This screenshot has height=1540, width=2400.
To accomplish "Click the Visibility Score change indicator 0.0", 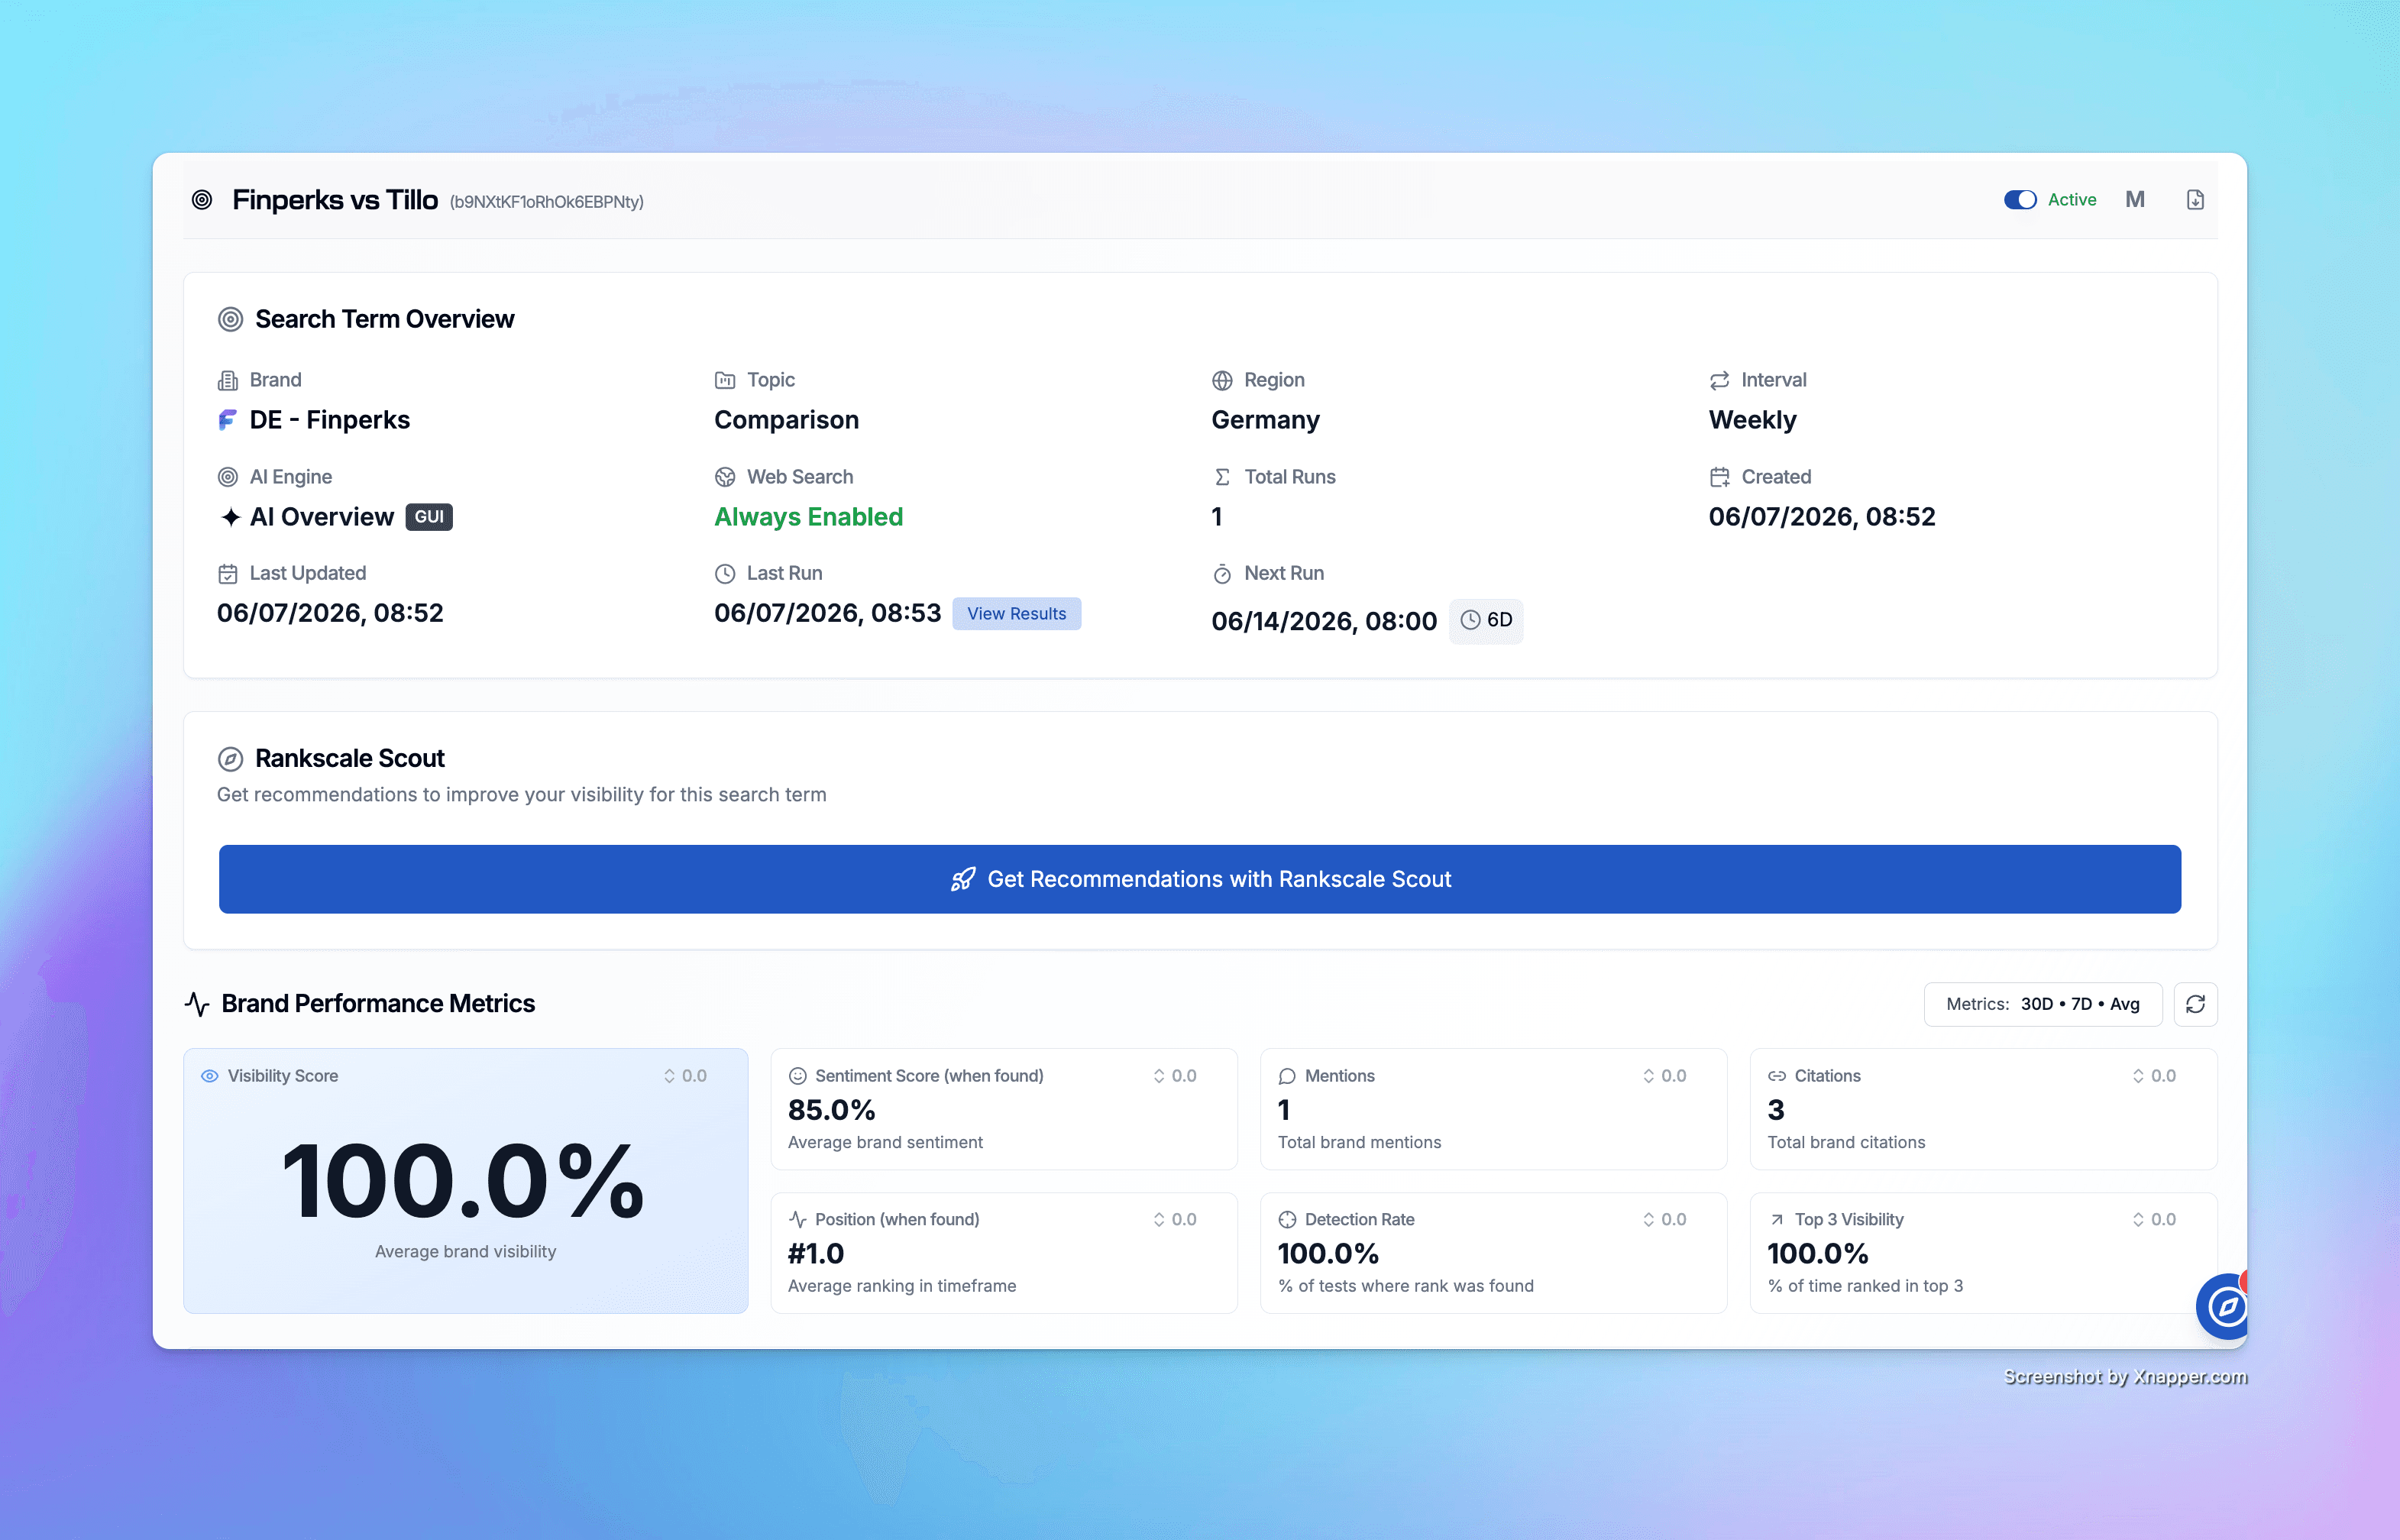I will point(685,1076).
